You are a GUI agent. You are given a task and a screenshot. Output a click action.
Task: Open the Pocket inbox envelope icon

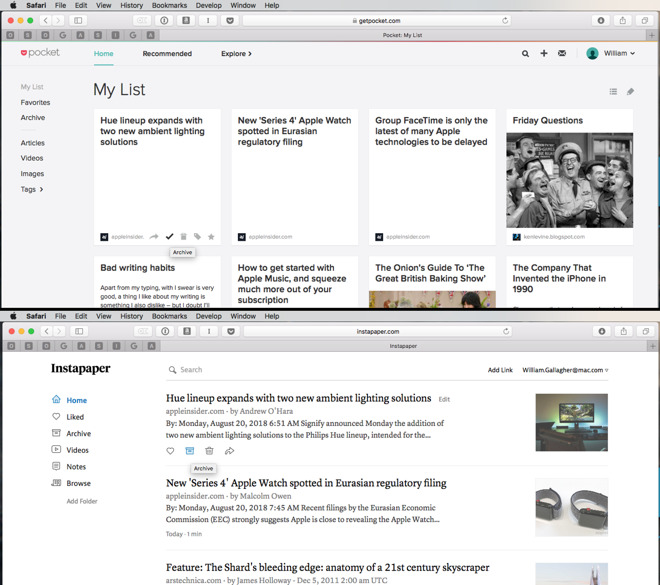[562, 53]
